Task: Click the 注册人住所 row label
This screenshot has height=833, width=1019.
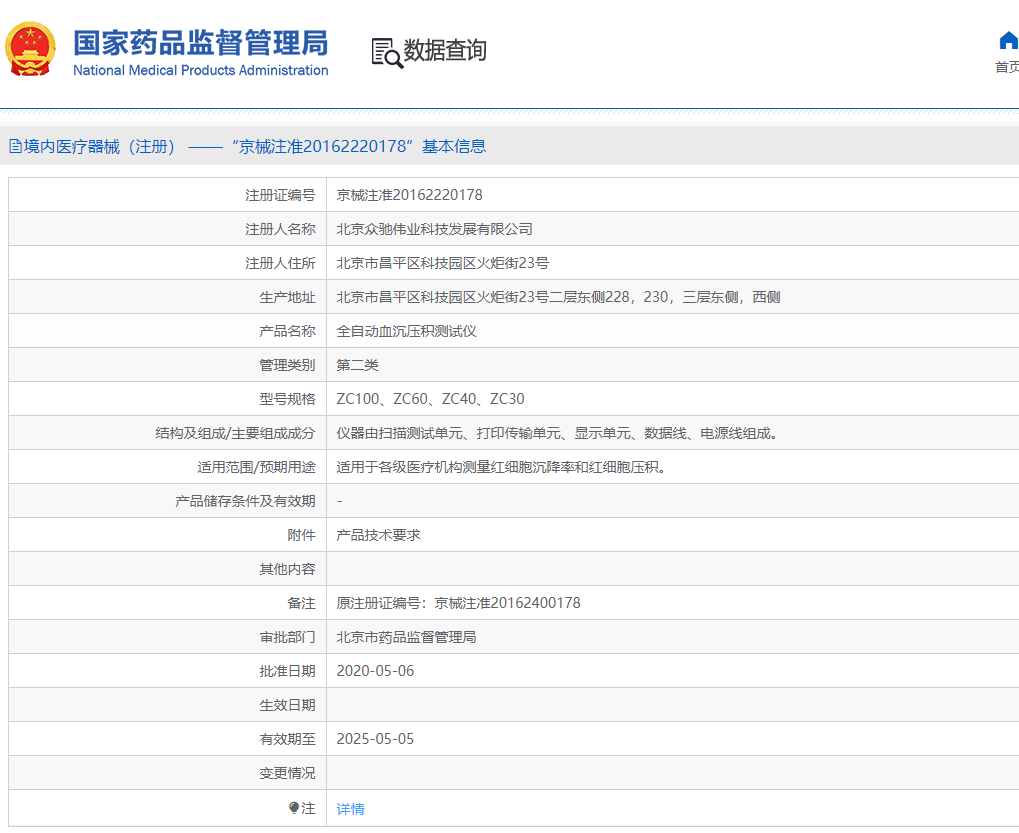Action: coord(280,263)
